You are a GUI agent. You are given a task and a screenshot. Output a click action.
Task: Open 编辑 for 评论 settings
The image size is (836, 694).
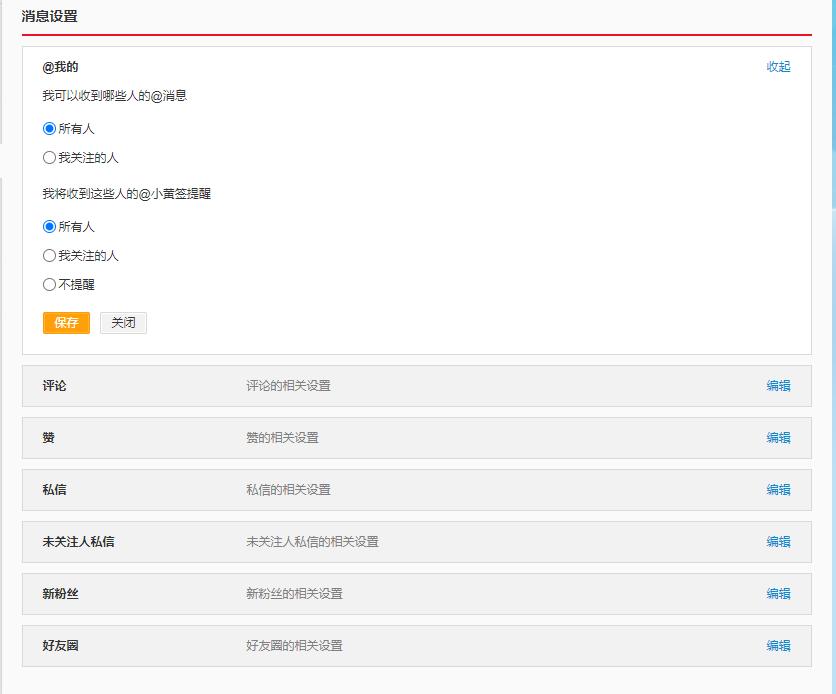tap(779, 385)
